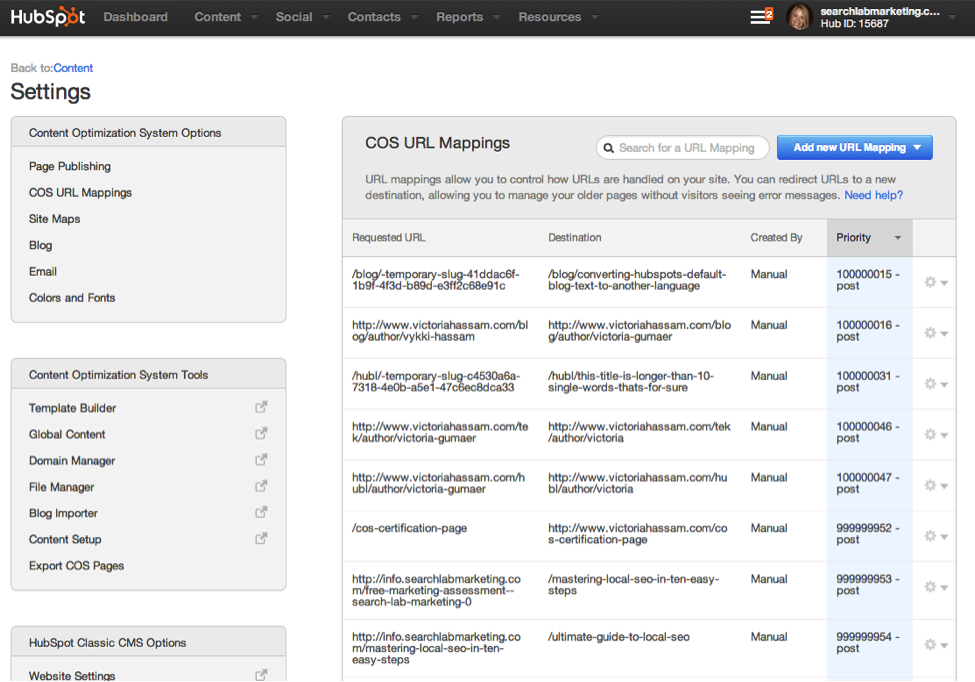
Task: Open Domain Manager tool link
Action: [x=72, y=461]
